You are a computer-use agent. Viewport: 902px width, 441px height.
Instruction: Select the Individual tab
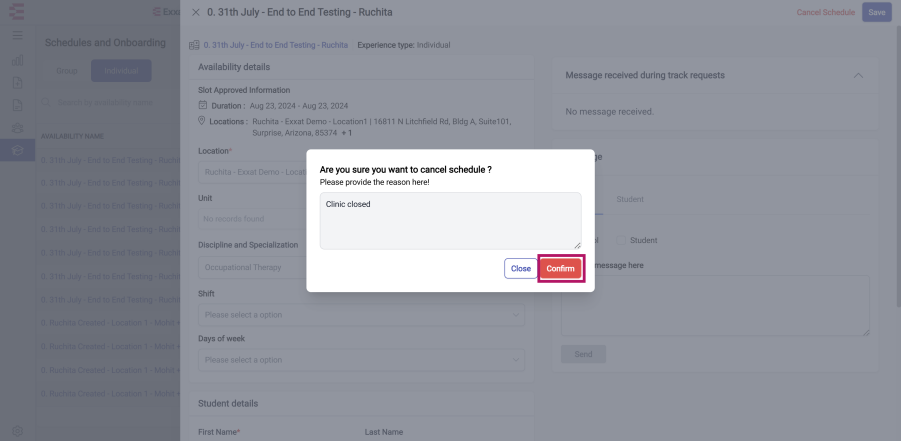(121, 71)
